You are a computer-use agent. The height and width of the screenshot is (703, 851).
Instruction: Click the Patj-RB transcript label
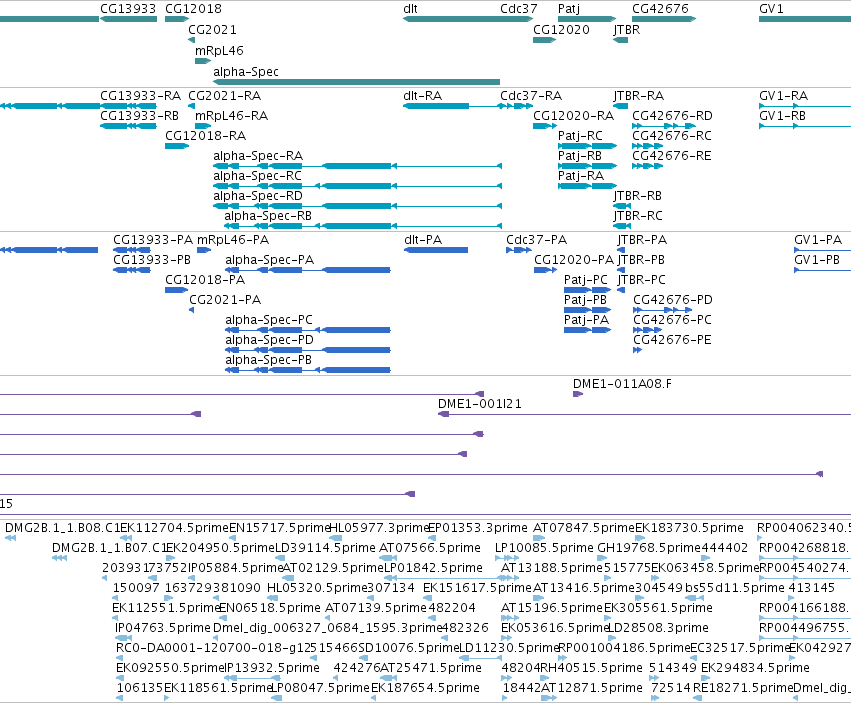pos(580,156)
